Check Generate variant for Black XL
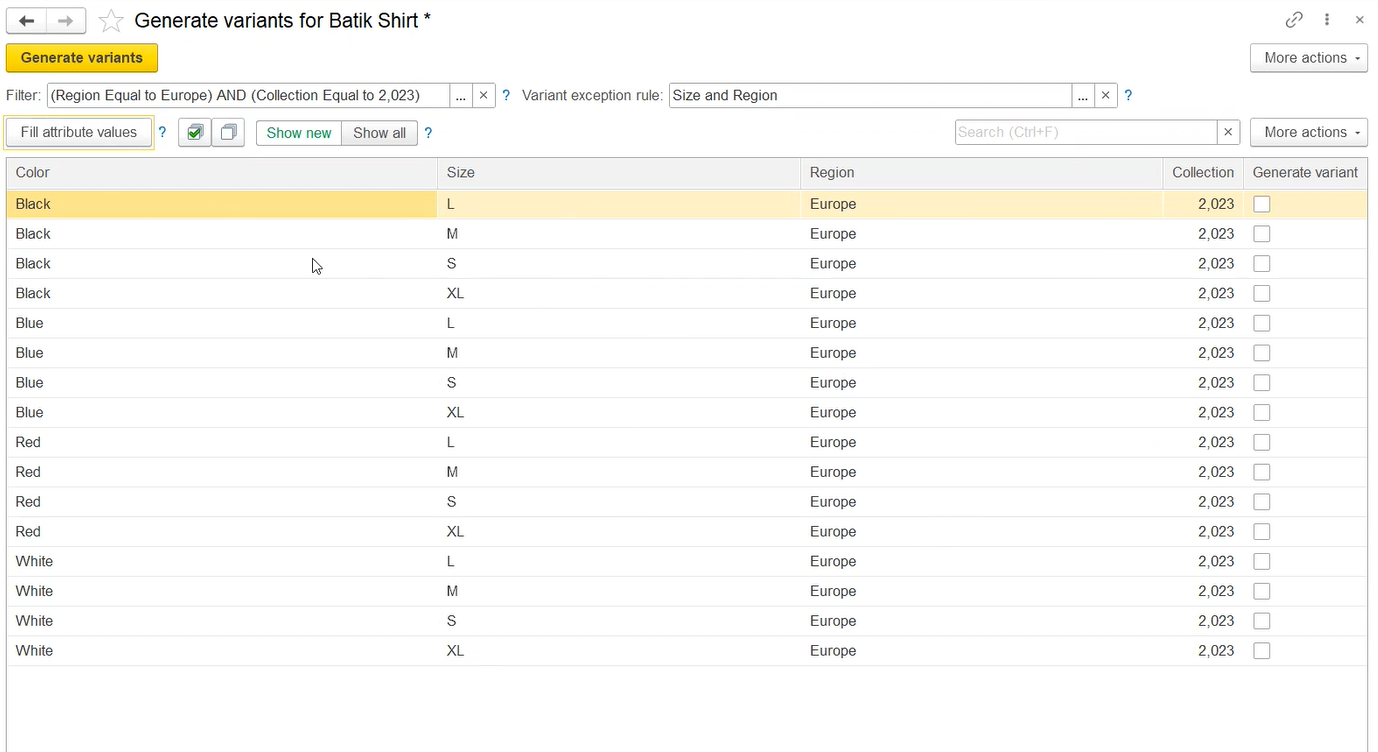 click(1262, 294)
